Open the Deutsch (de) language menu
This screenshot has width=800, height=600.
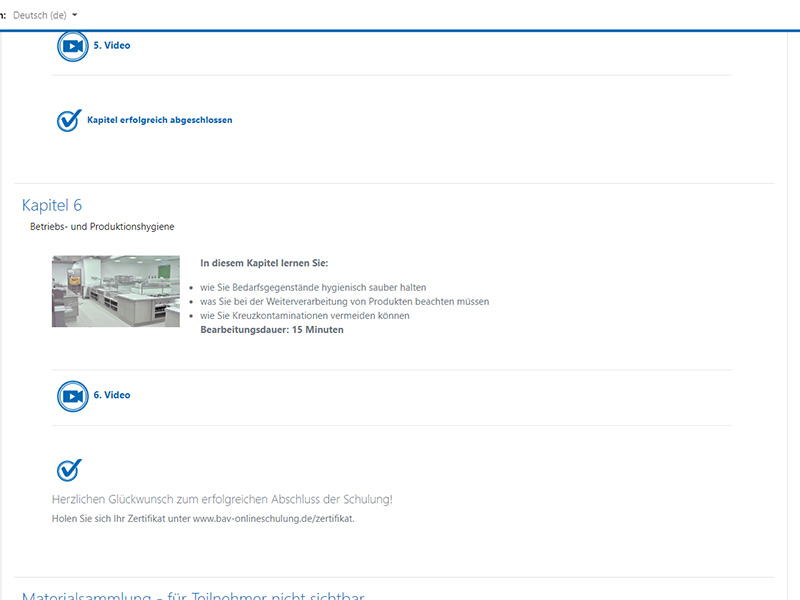click(x=45, y=15)
